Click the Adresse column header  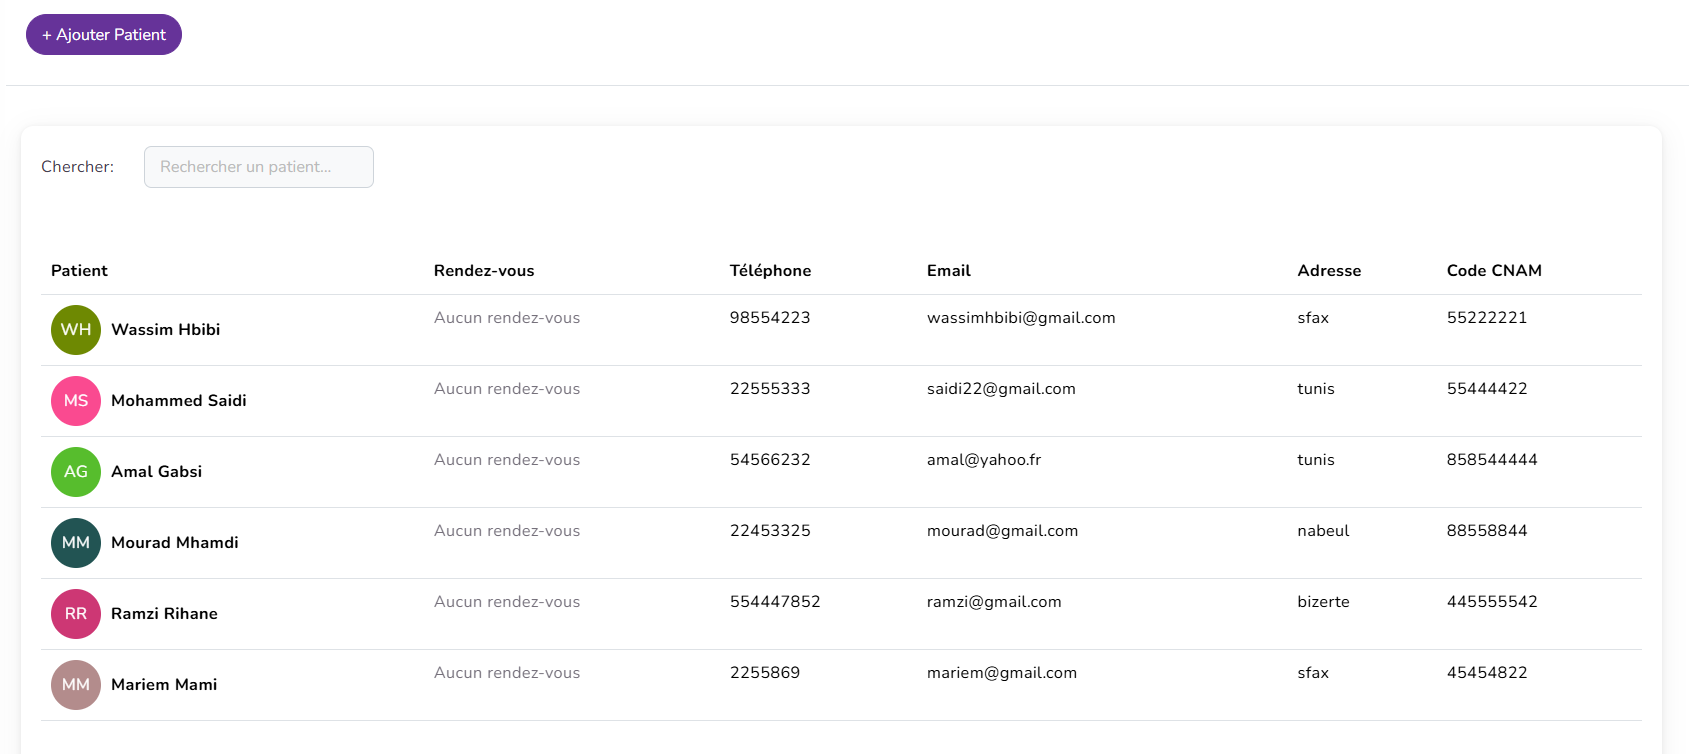(1329, 271)
